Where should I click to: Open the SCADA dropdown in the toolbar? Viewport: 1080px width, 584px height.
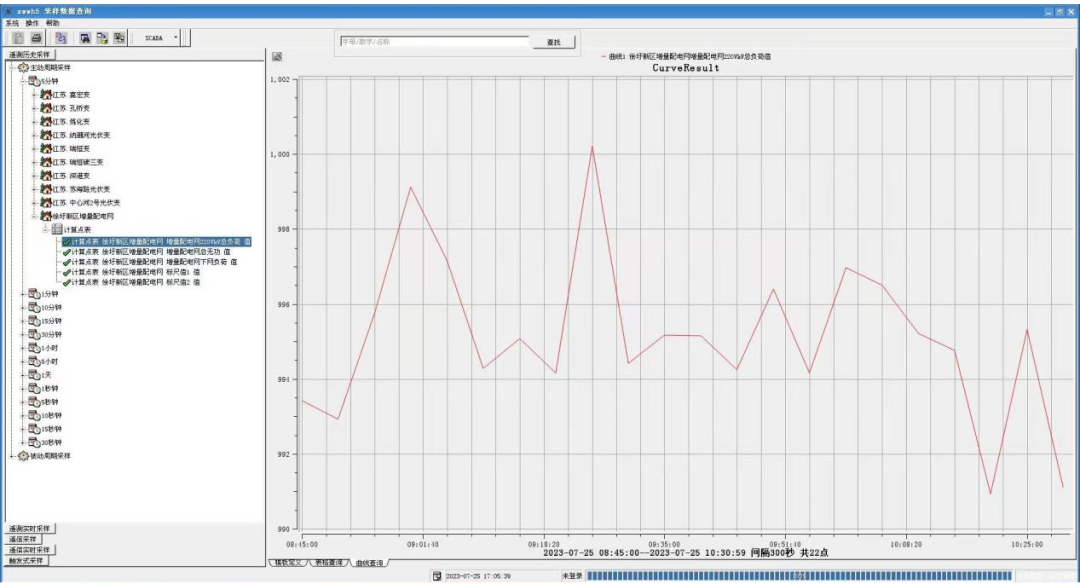pos(176,38)
